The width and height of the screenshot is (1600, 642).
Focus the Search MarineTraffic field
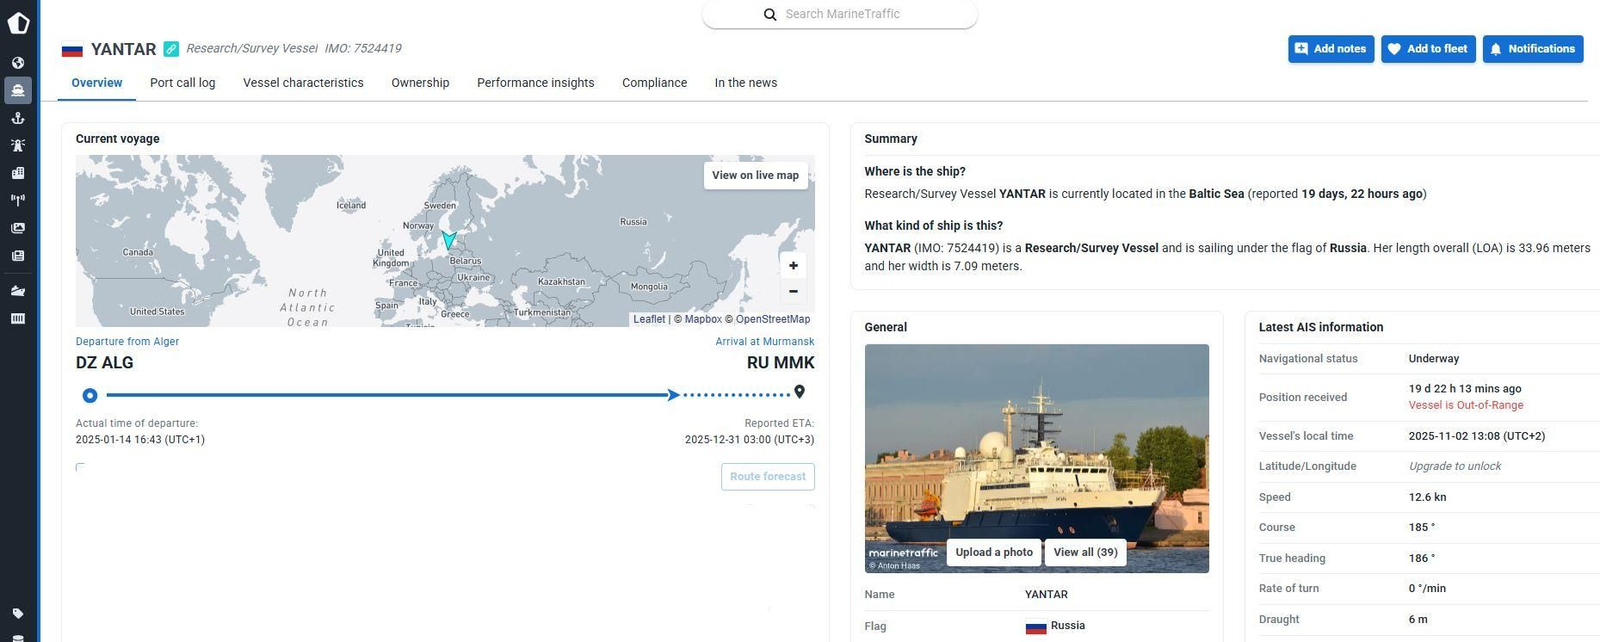click(x=840, y=14)
